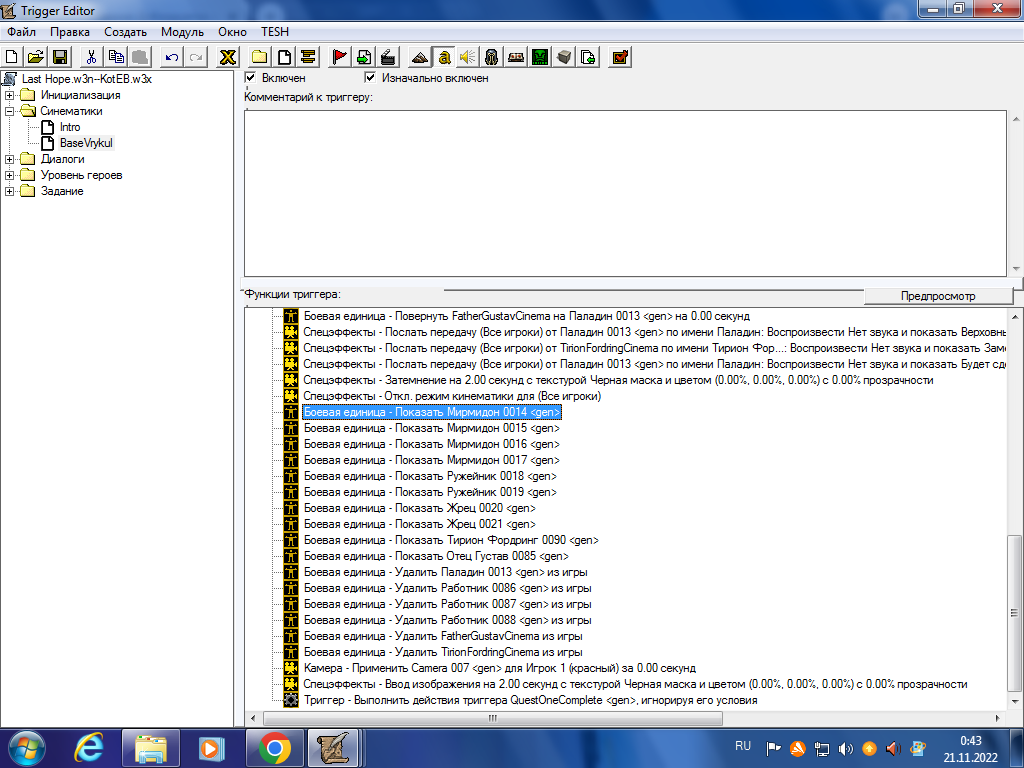Select the Last Hope.w3n--KotEB.w3x root node

pyautogui.click(x=86, y=79)
